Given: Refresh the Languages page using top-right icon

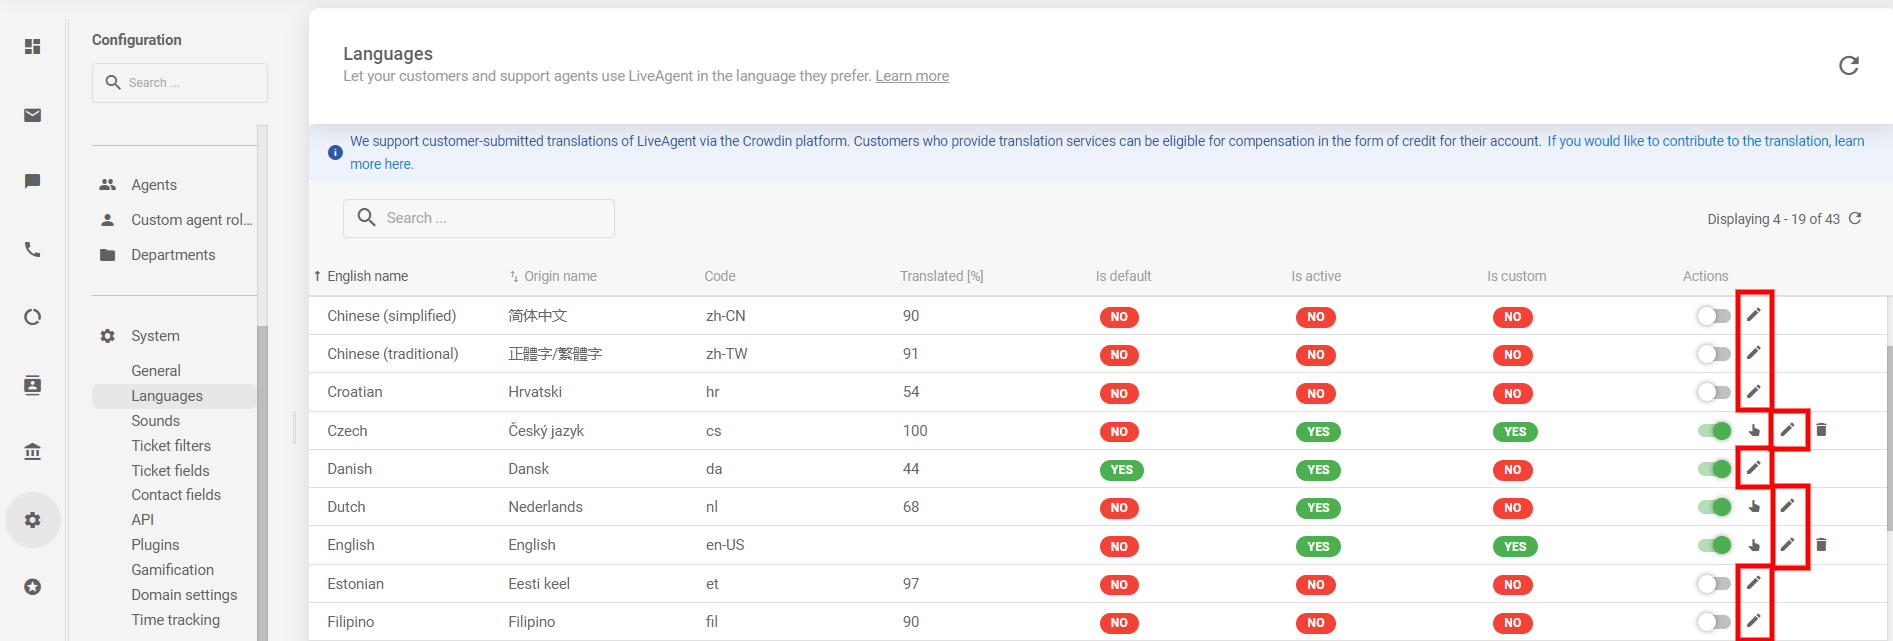Looking at the screenshot, I should 1848,65.
